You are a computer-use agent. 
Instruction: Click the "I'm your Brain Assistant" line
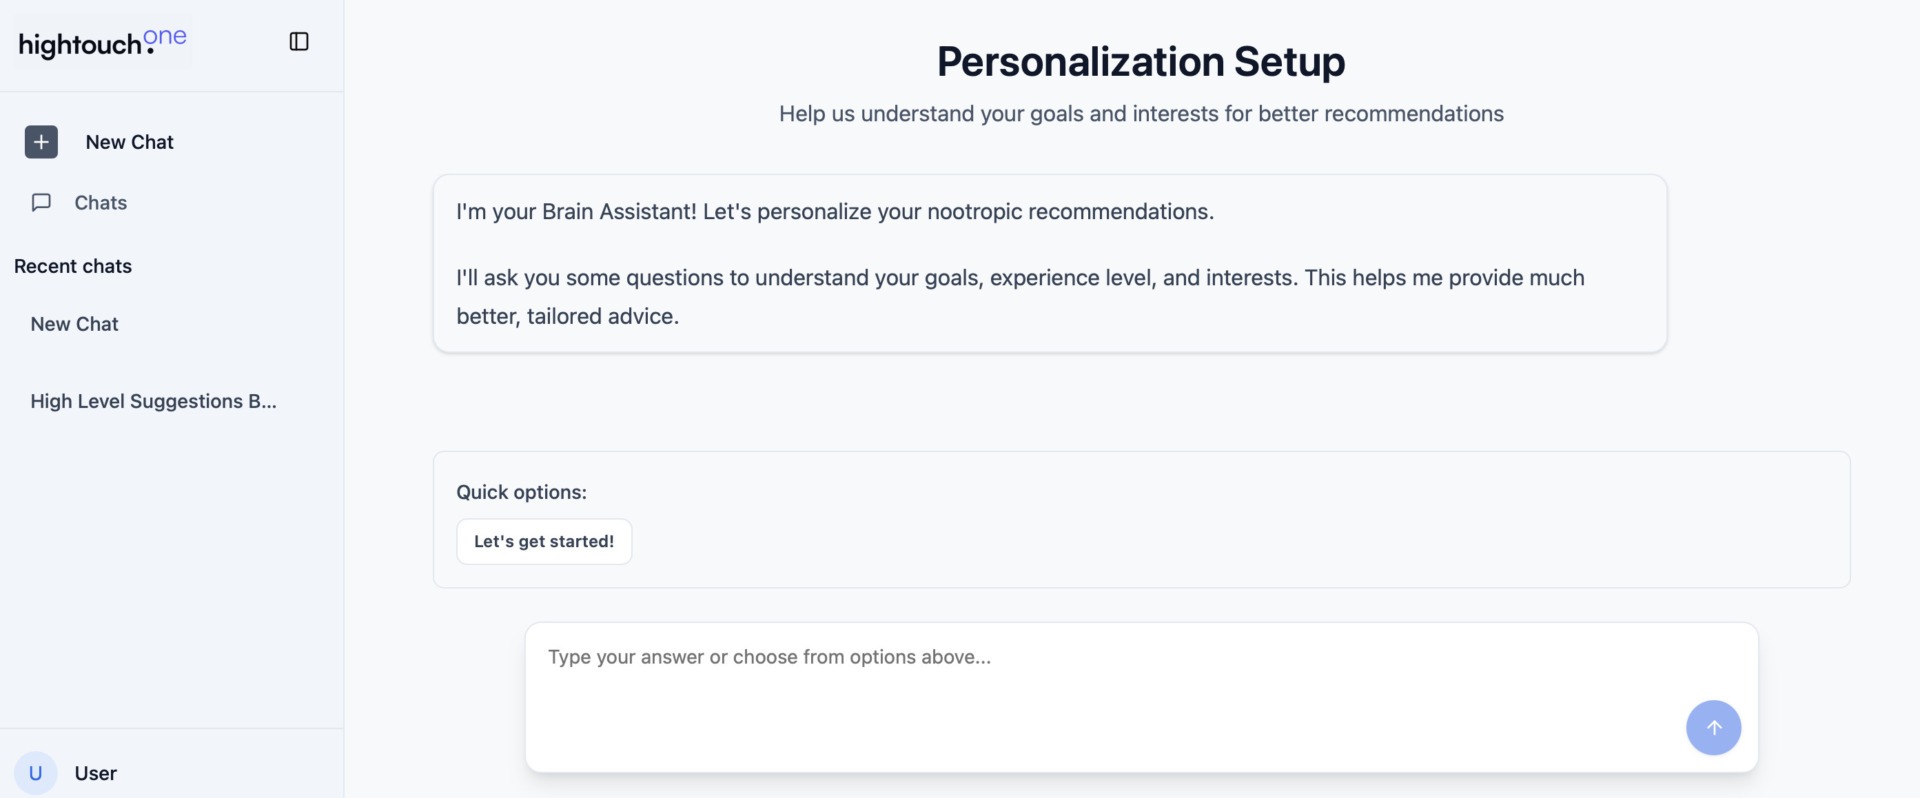pyautogui.click(x=835, y=212)
